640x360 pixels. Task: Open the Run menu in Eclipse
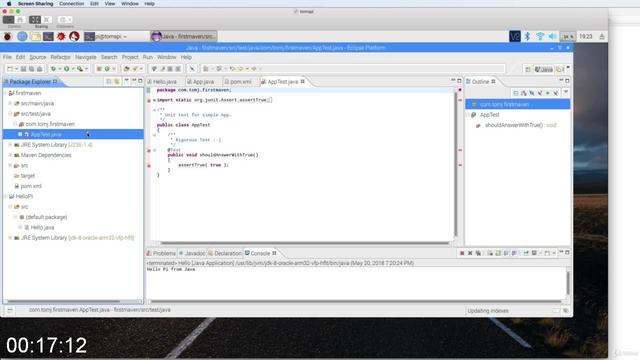148,57
